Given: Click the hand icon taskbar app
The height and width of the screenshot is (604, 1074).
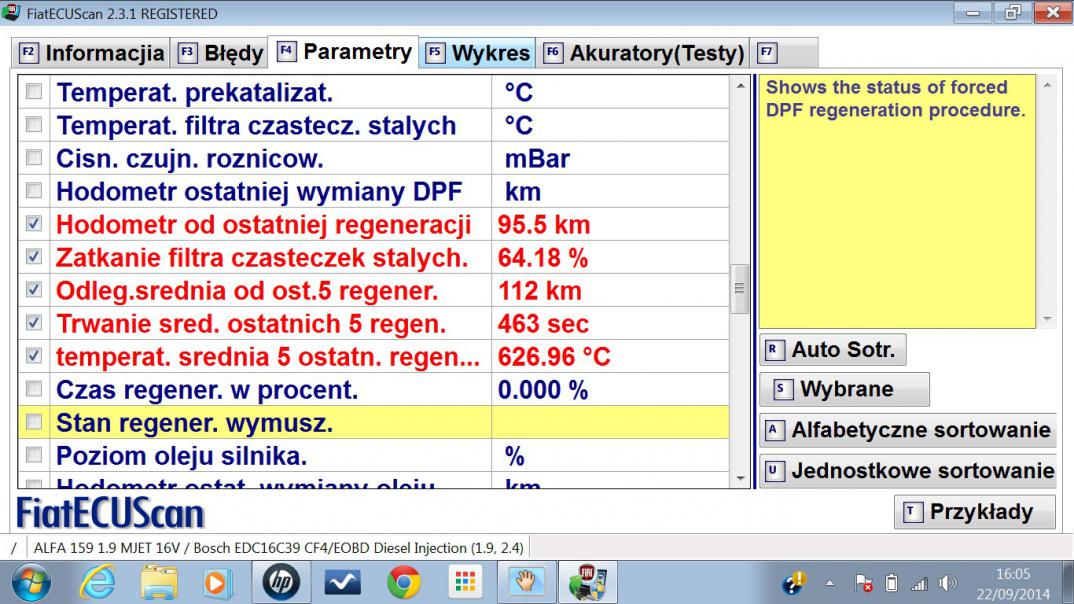Looking at the screenshot, I should [525, 583].
